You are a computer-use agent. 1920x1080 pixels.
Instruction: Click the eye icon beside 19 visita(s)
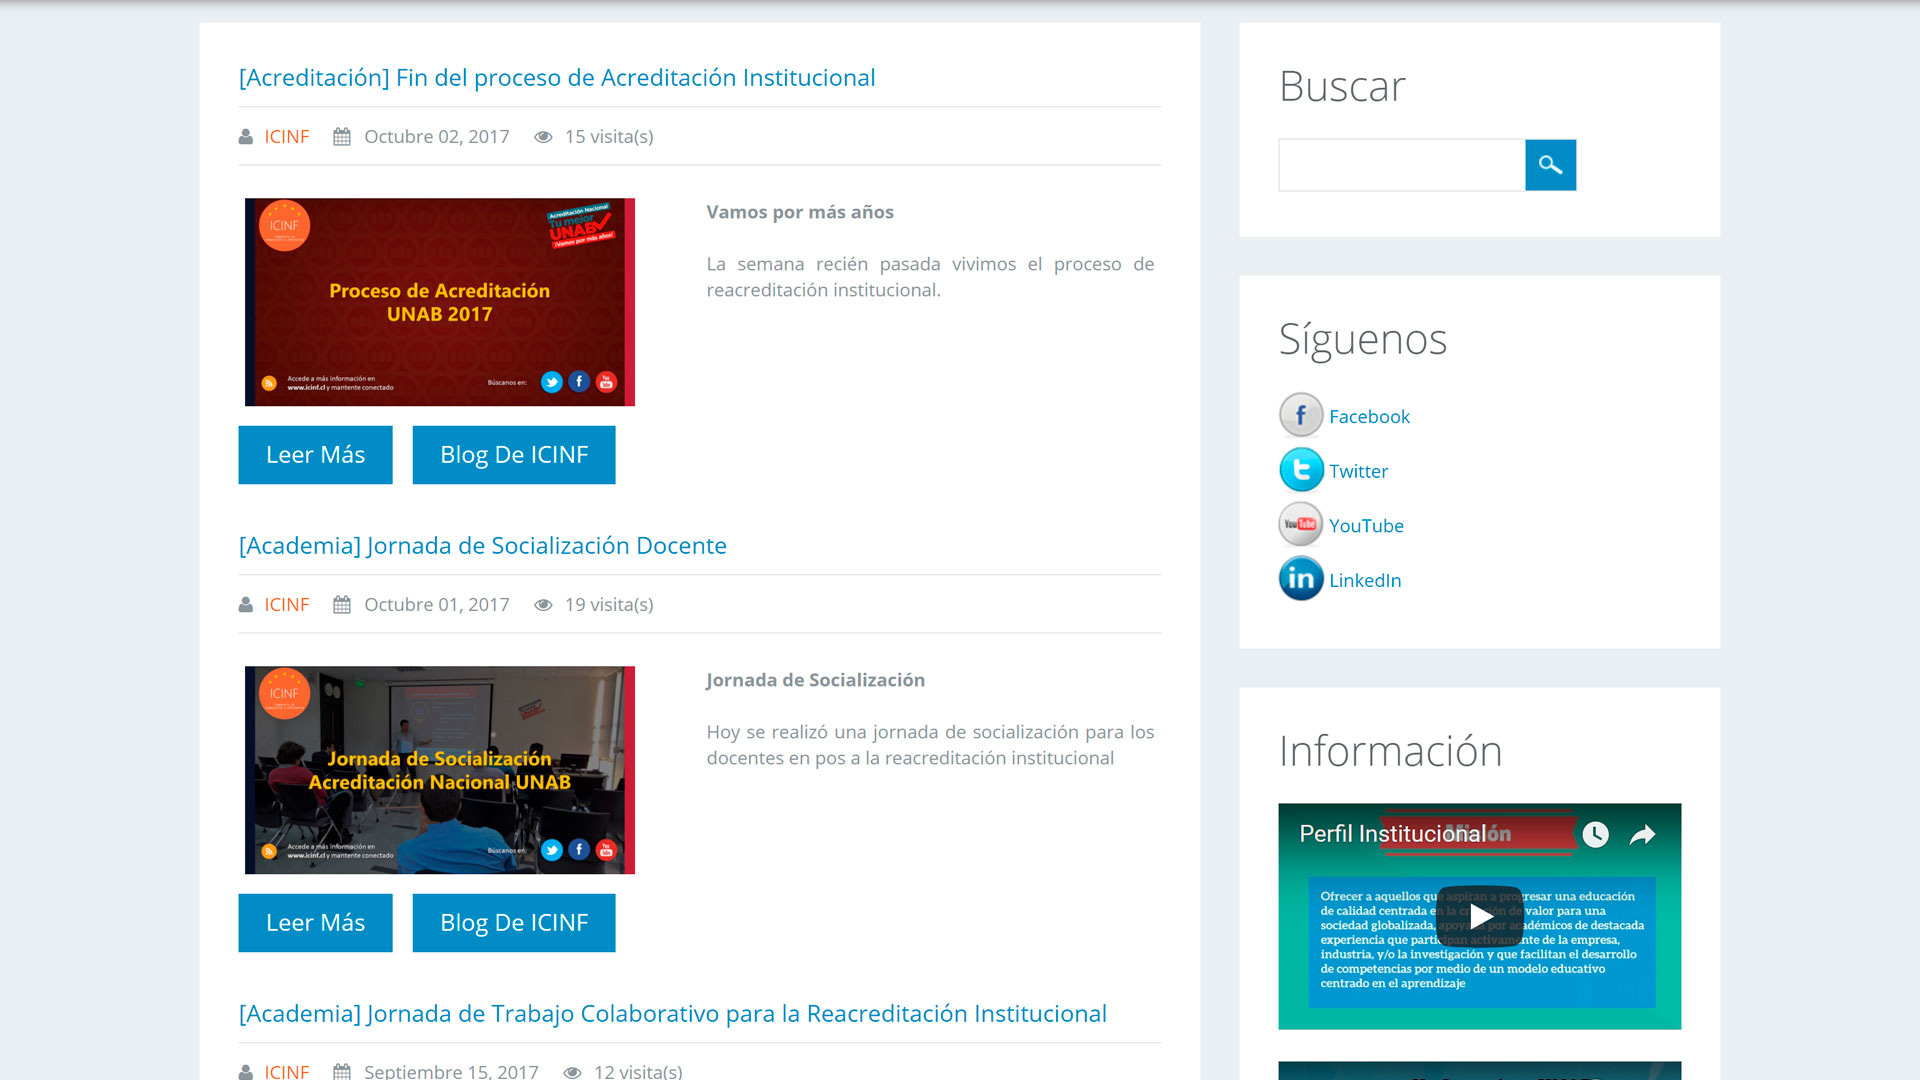click(x=543, y=605)
